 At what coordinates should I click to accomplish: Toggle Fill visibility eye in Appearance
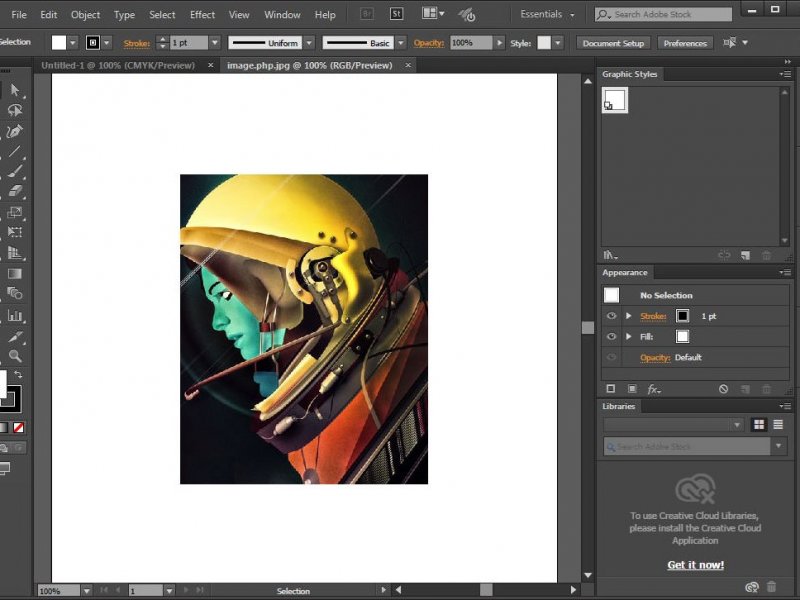pos(611,336)
